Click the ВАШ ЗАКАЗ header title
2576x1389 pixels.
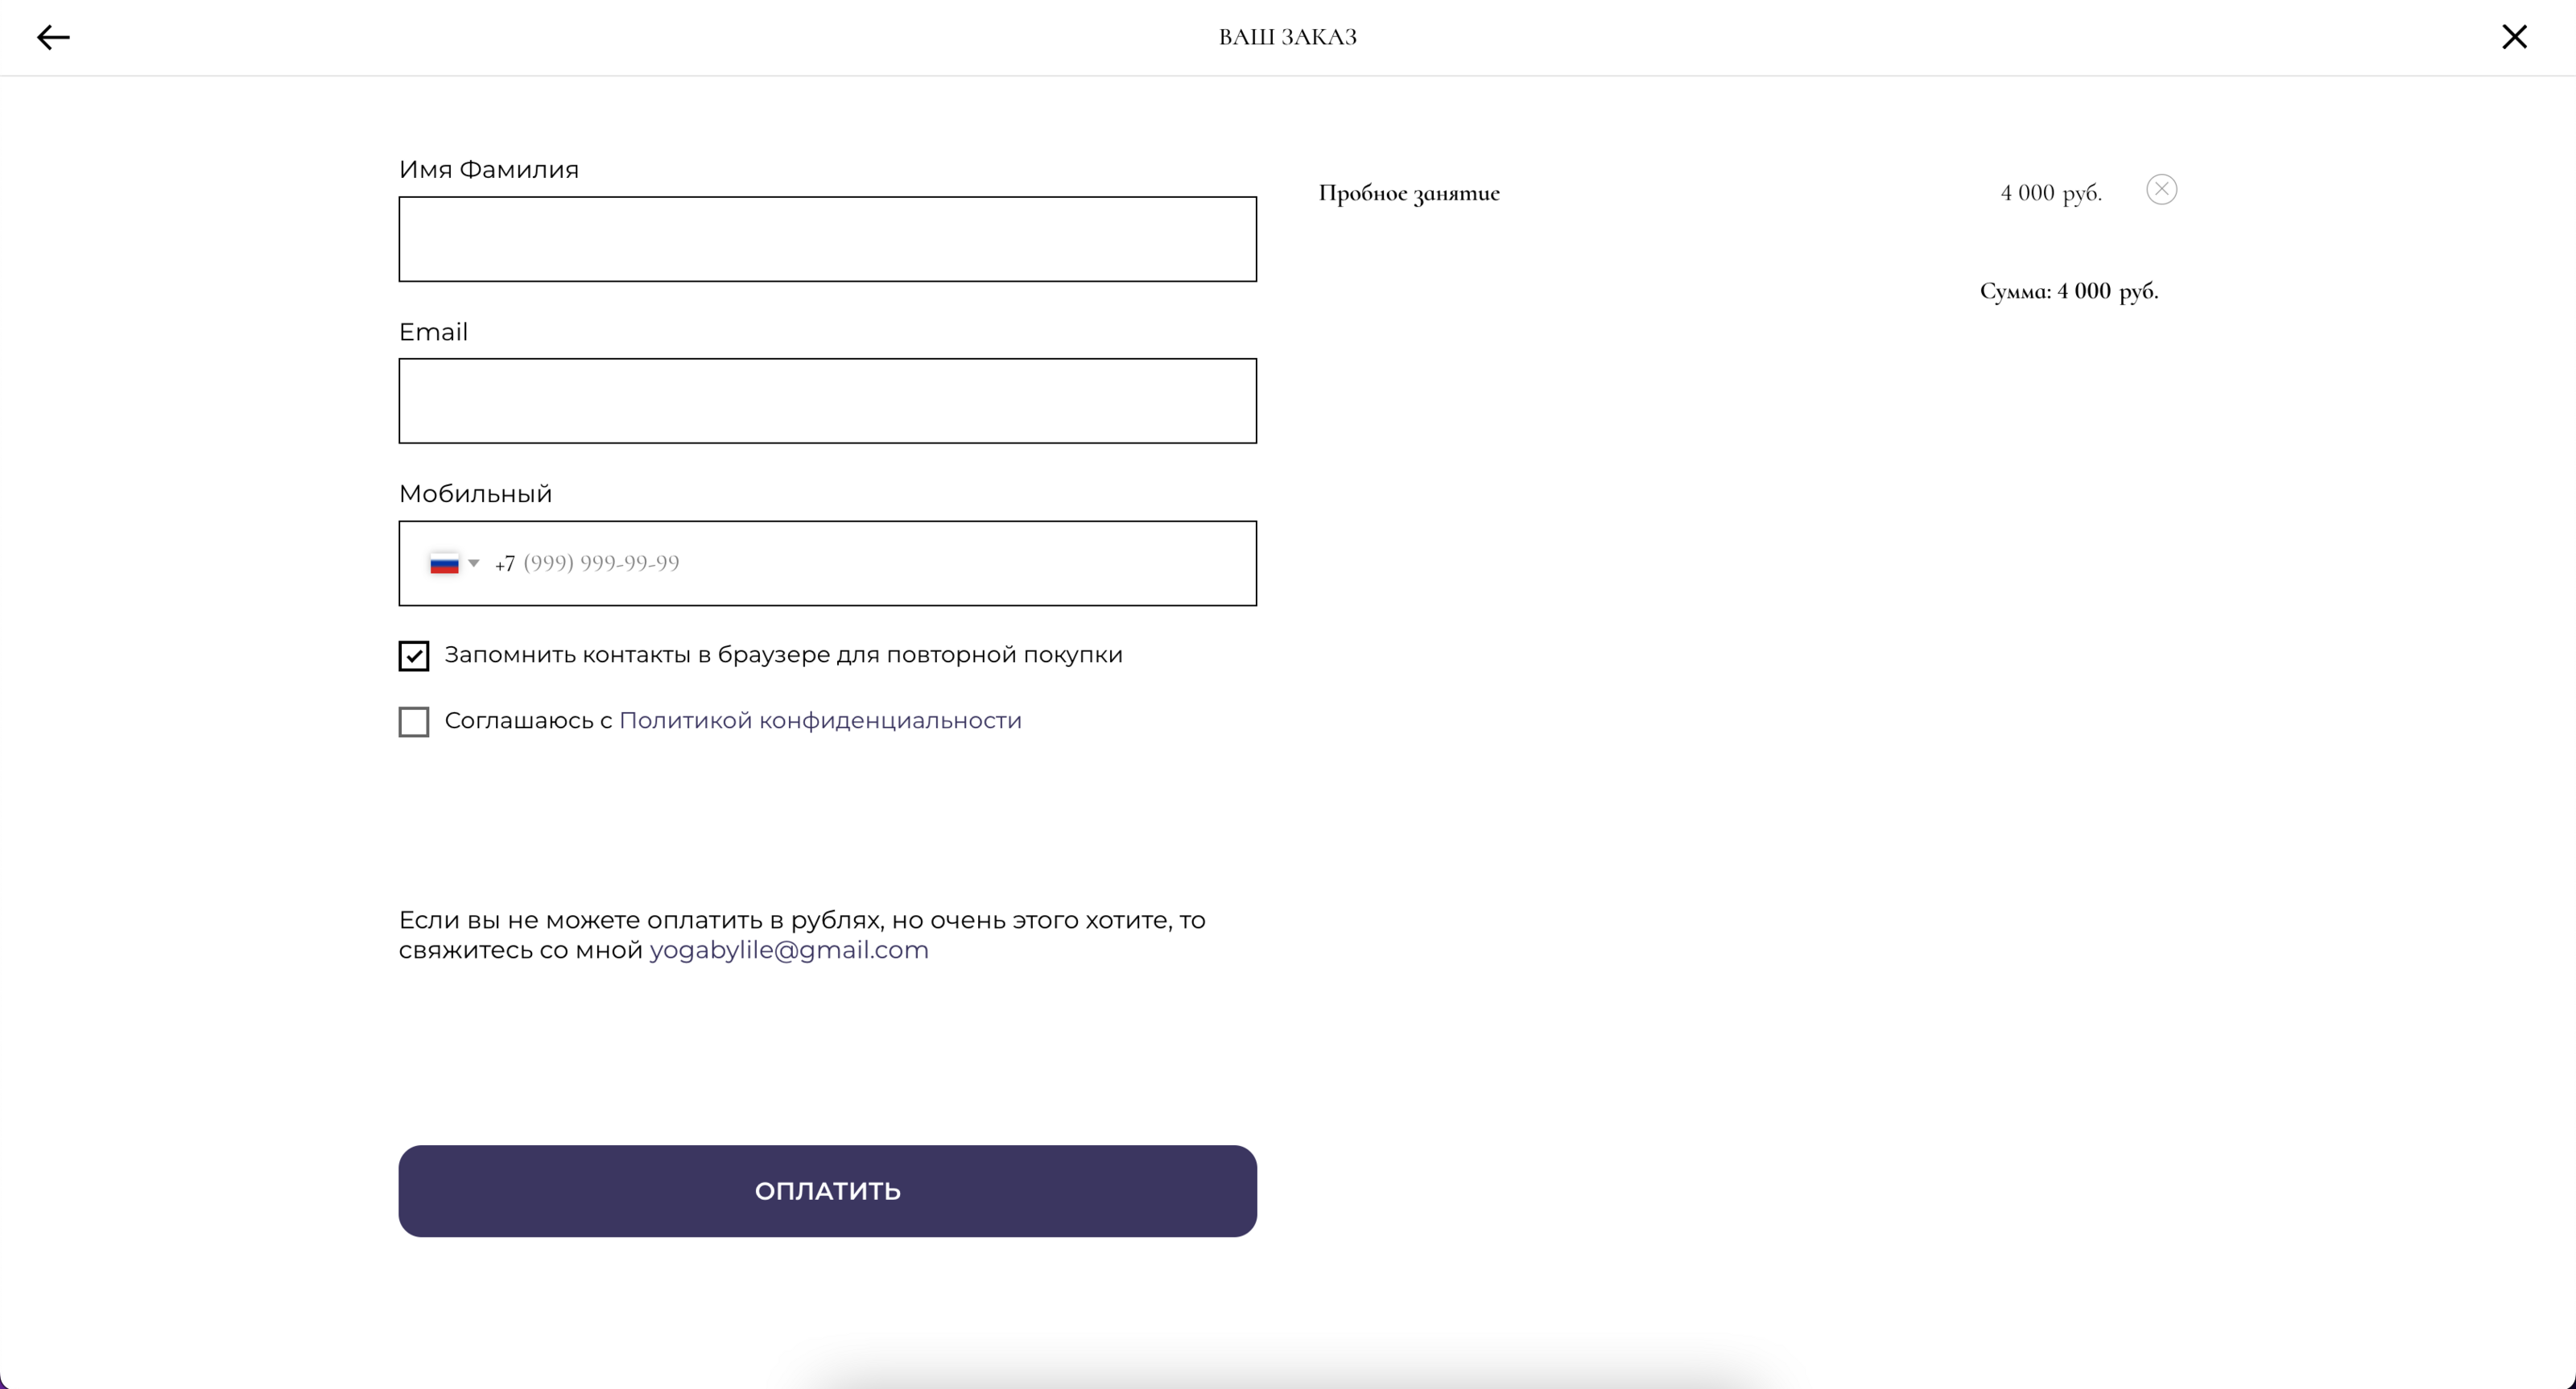point(1287,37)
